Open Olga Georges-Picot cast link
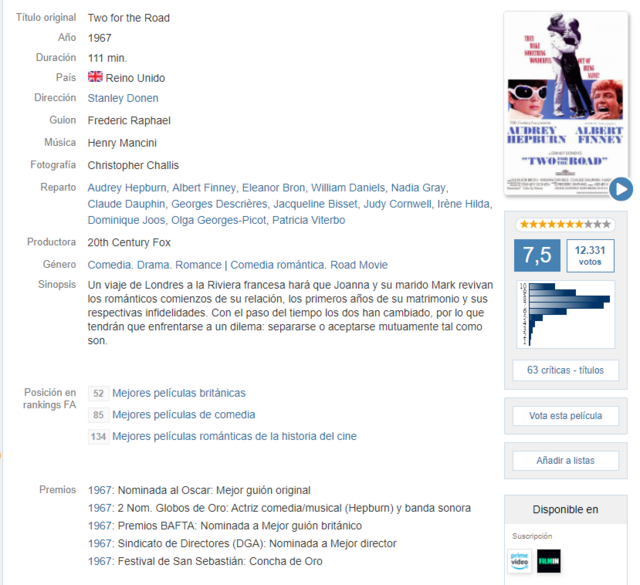The height and width of the screenshot is (585, 640). point(218,220)
